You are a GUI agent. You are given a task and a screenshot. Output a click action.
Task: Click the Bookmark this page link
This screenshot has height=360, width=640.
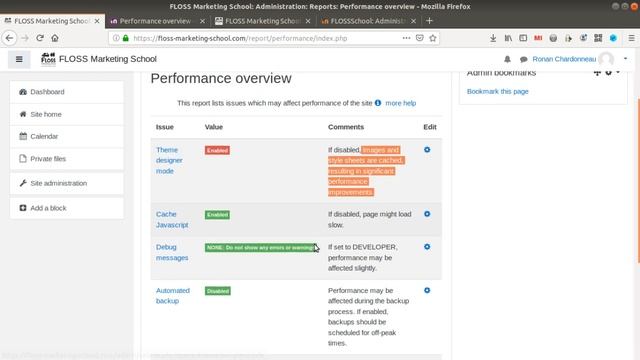pyautogui.click(x=498, y=91)
